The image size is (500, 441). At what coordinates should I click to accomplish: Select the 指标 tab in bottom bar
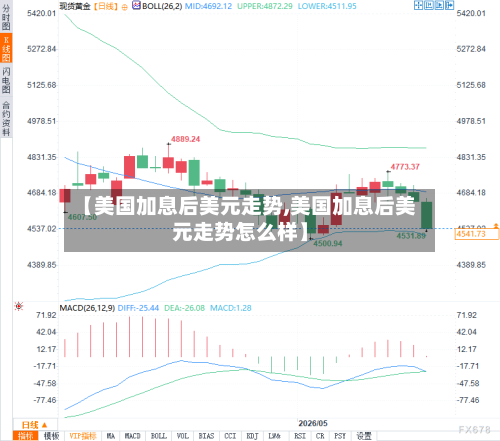[x=26, y=436]
